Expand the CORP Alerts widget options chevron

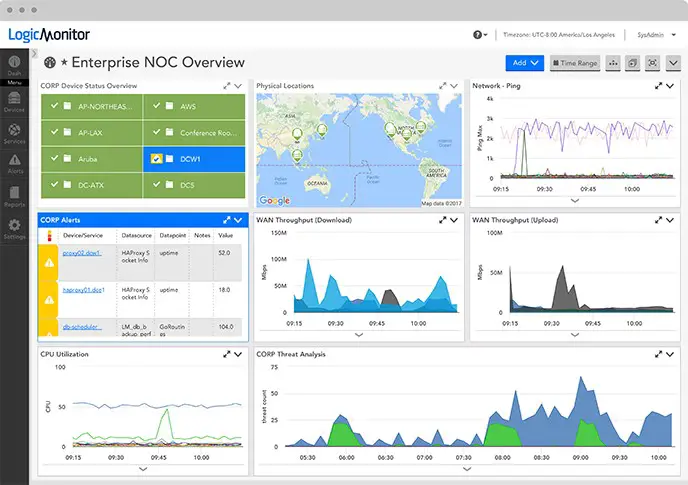[238, 220]
